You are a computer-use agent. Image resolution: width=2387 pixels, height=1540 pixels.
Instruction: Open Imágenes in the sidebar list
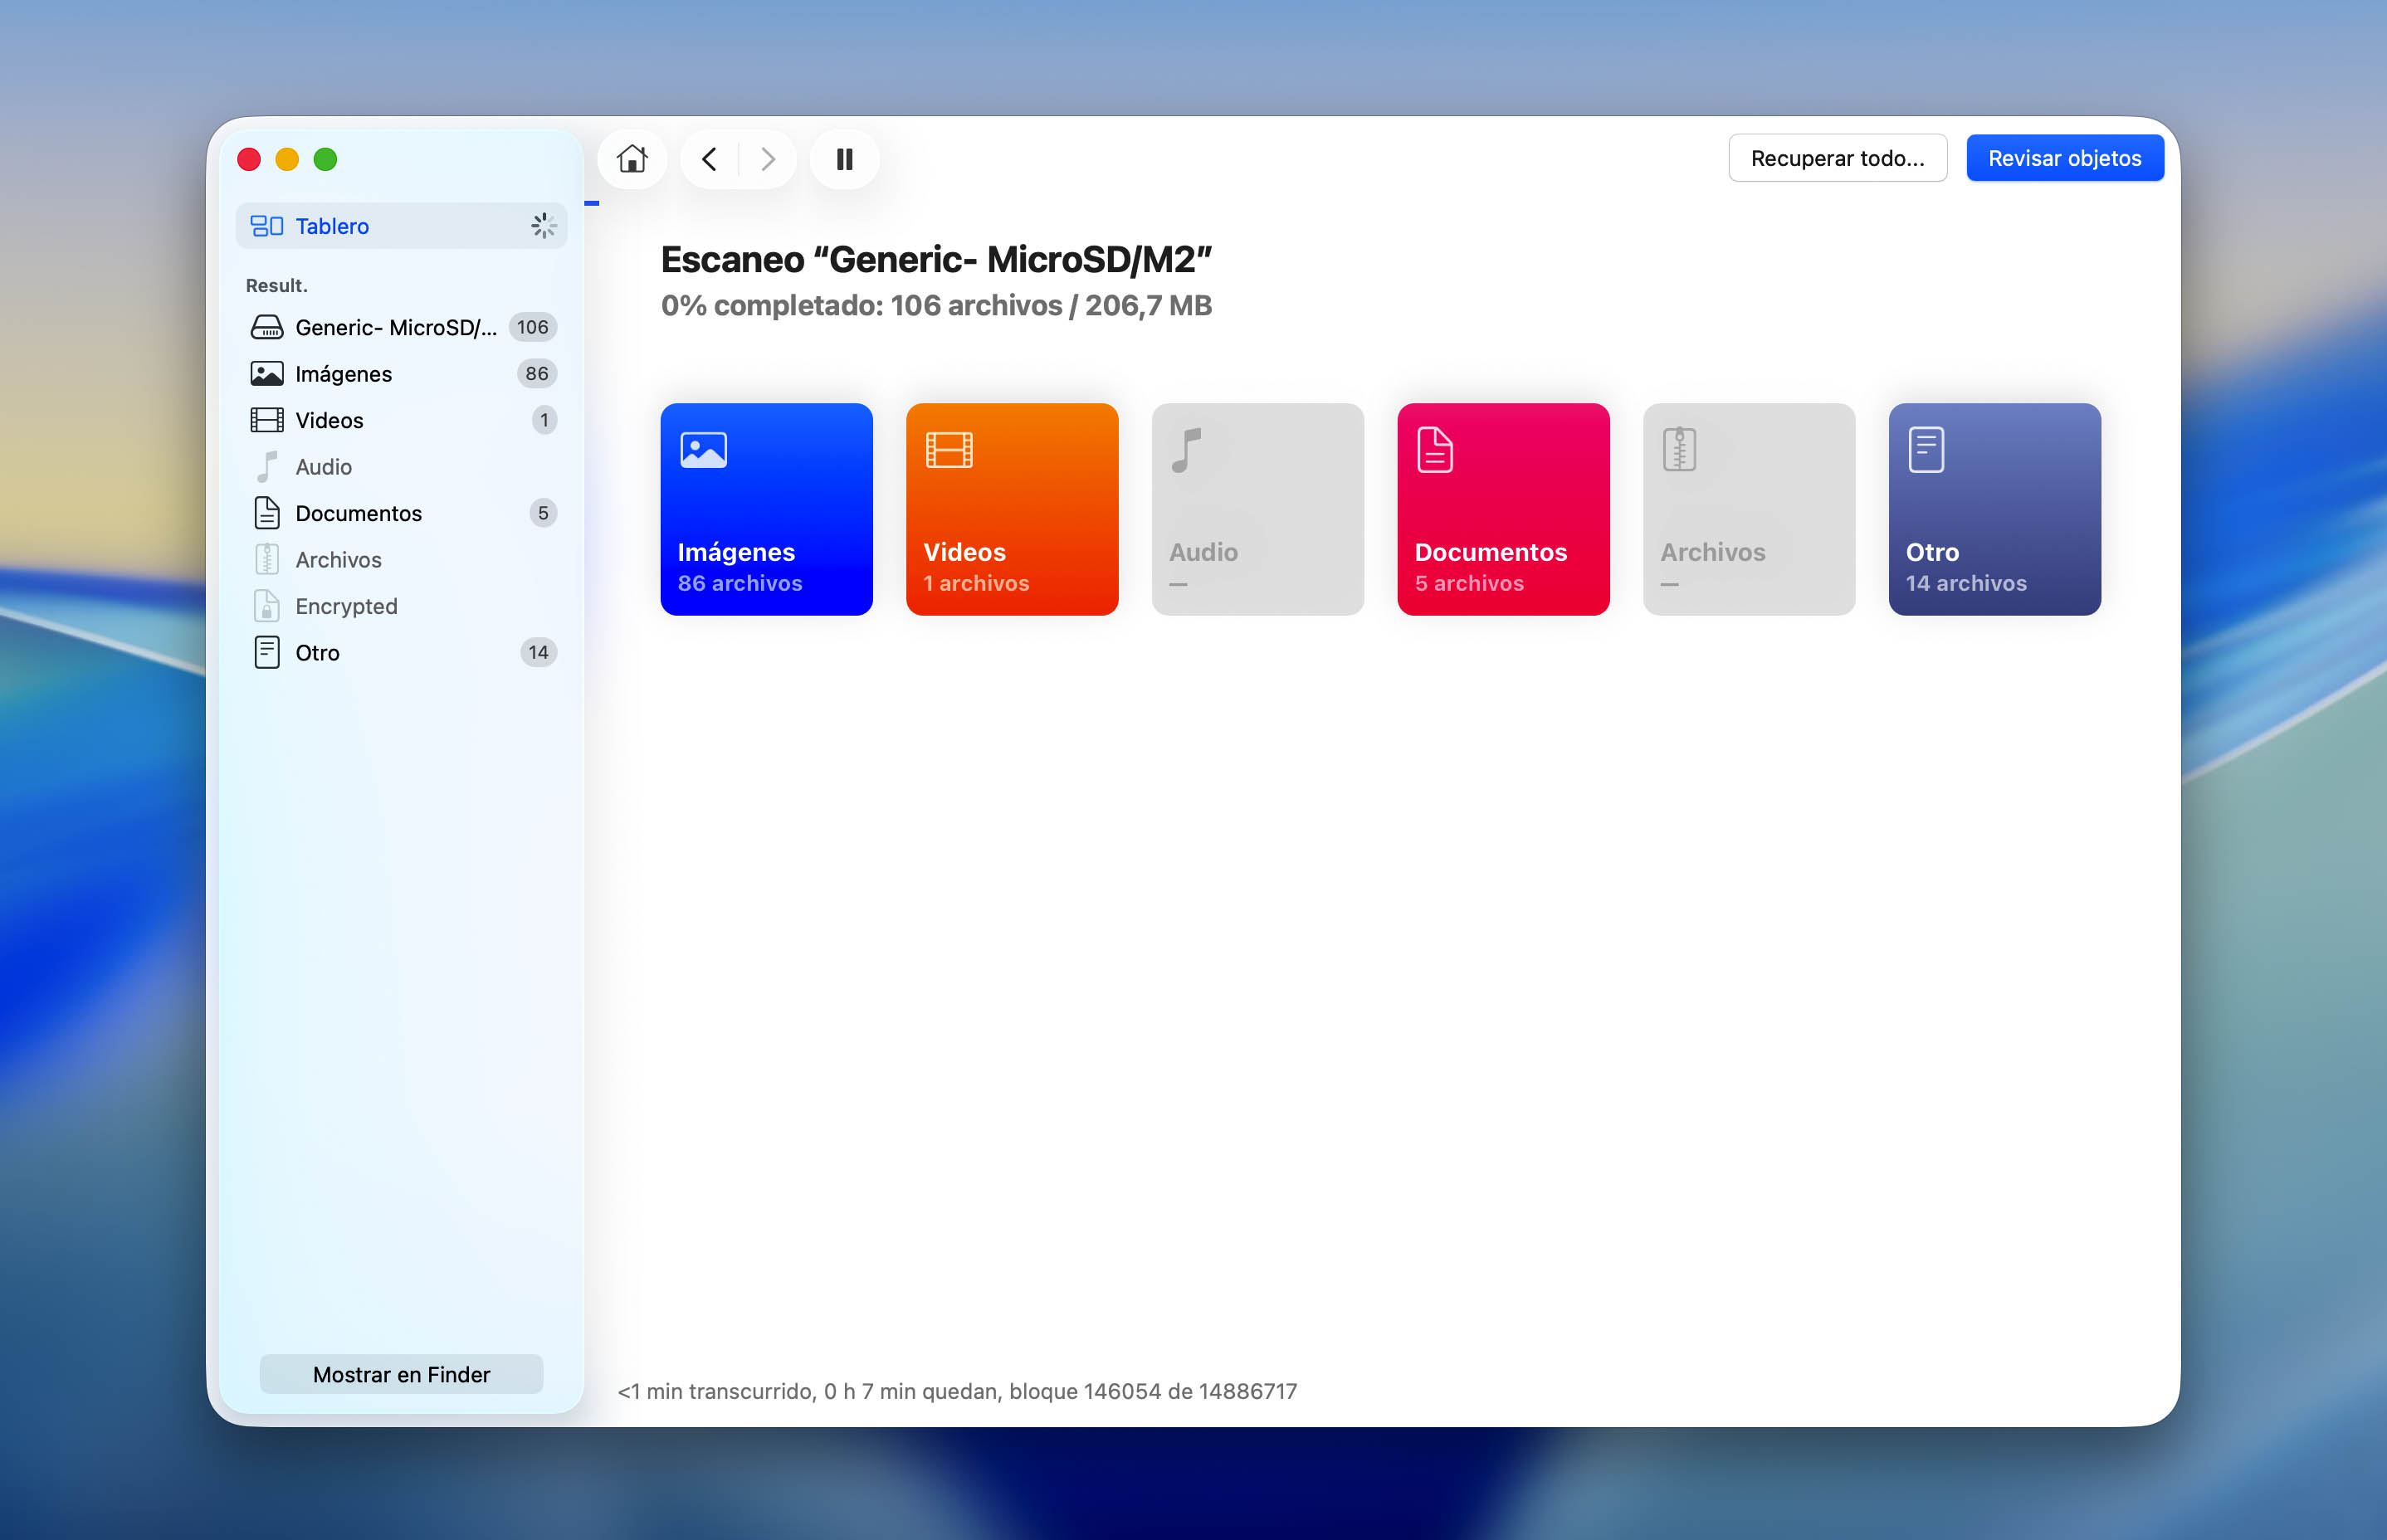pos(401,374)
